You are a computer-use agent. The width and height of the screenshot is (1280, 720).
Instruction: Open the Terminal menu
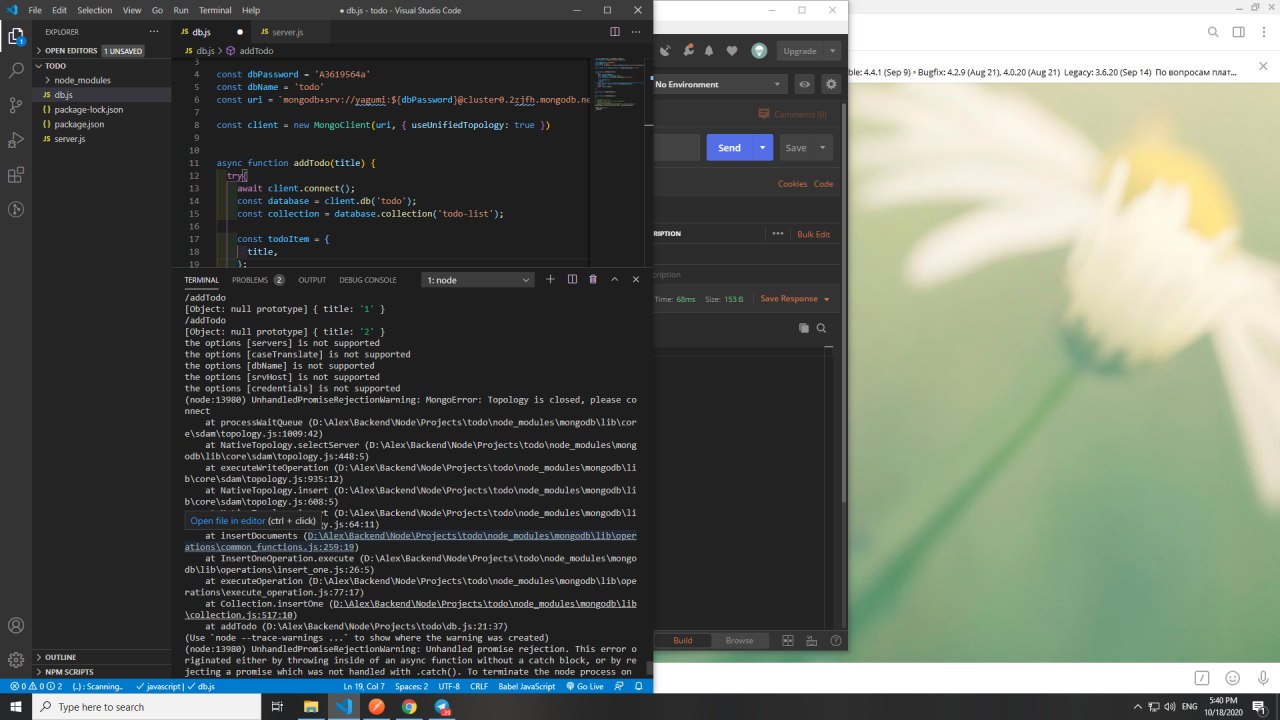click(x=215, y=10)
